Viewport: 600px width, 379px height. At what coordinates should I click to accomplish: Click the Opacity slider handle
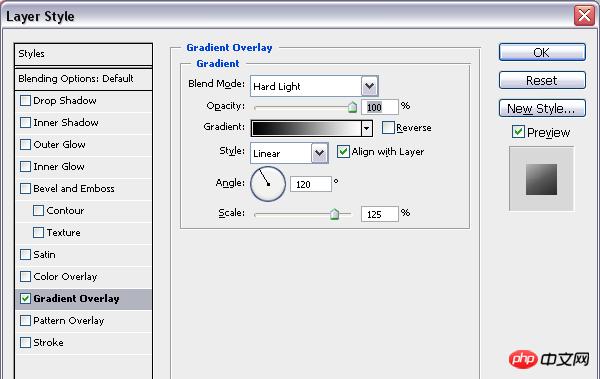[352, 108]
